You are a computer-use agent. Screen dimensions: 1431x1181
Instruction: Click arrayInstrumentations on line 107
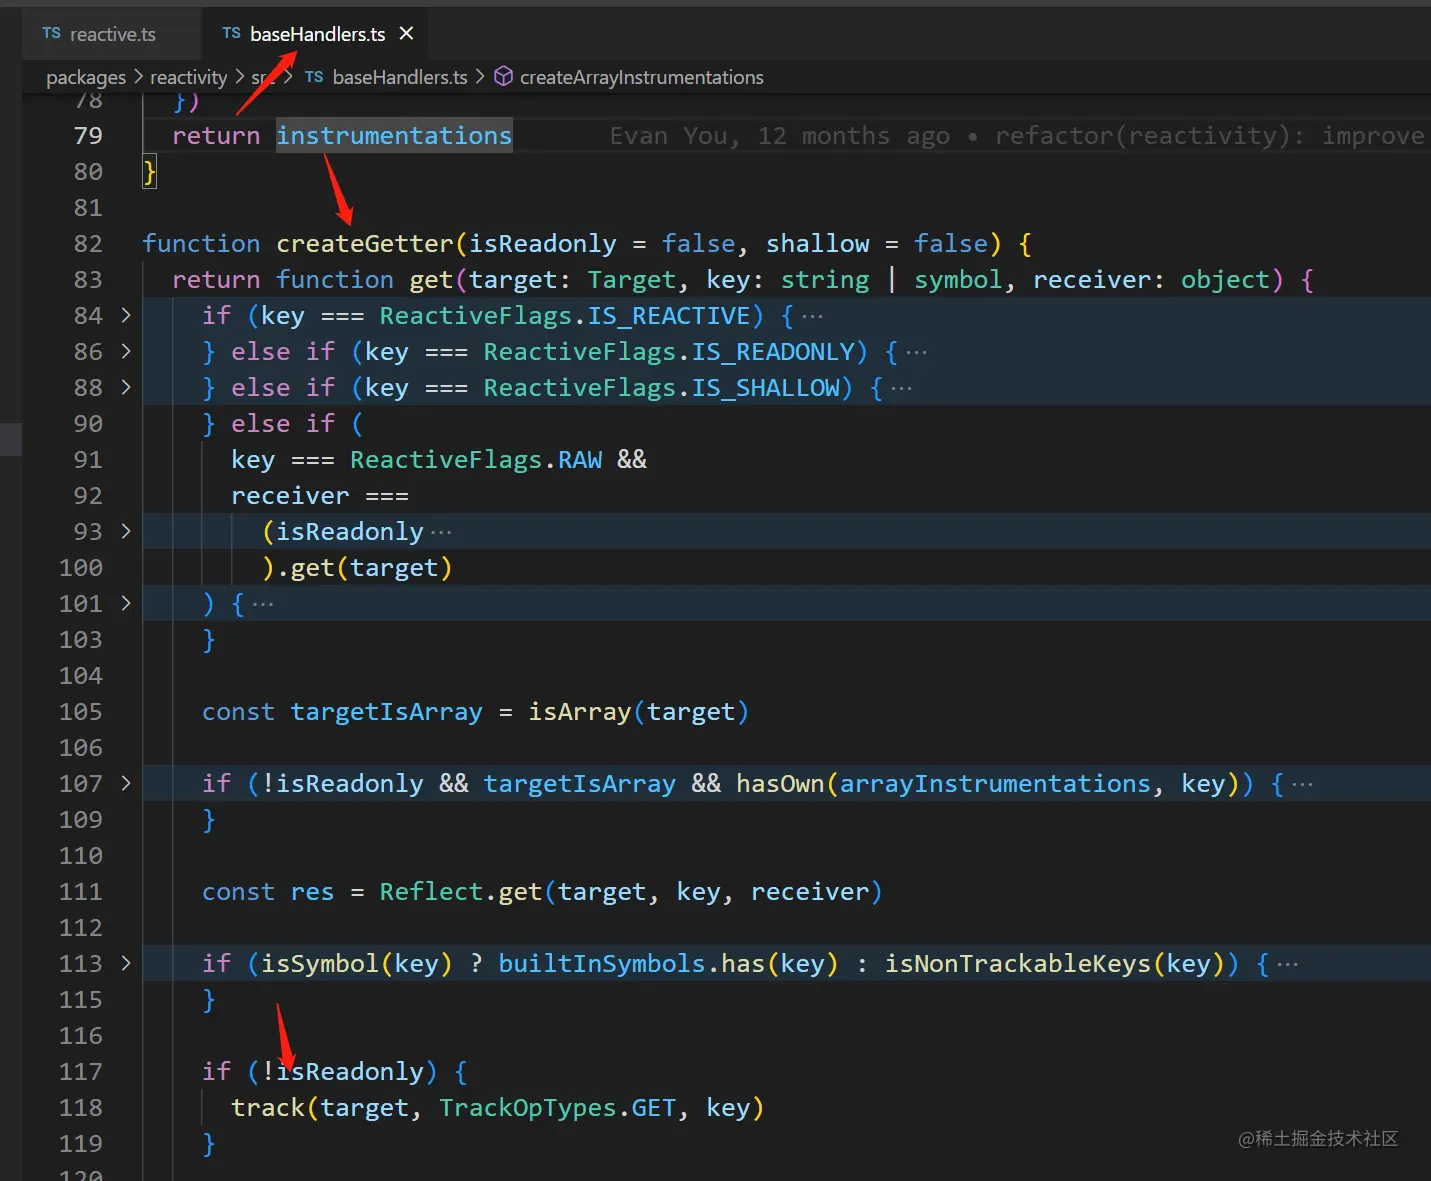[x=996, y=783]
